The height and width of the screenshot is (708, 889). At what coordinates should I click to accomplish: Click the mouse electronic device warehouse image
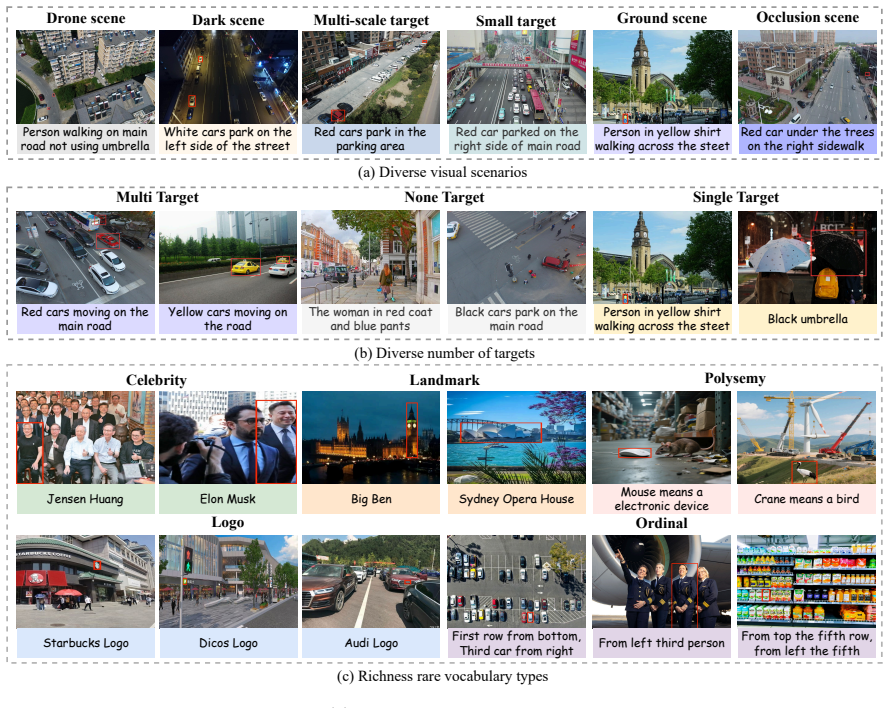tap(662, 437)
